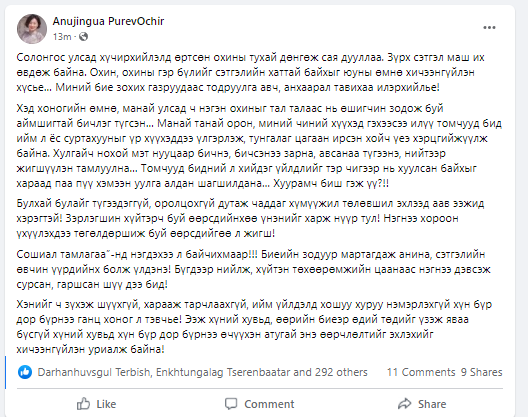This screenshot has width=528, height=417.
Task: View the 11 Comments
Action: 421,372
